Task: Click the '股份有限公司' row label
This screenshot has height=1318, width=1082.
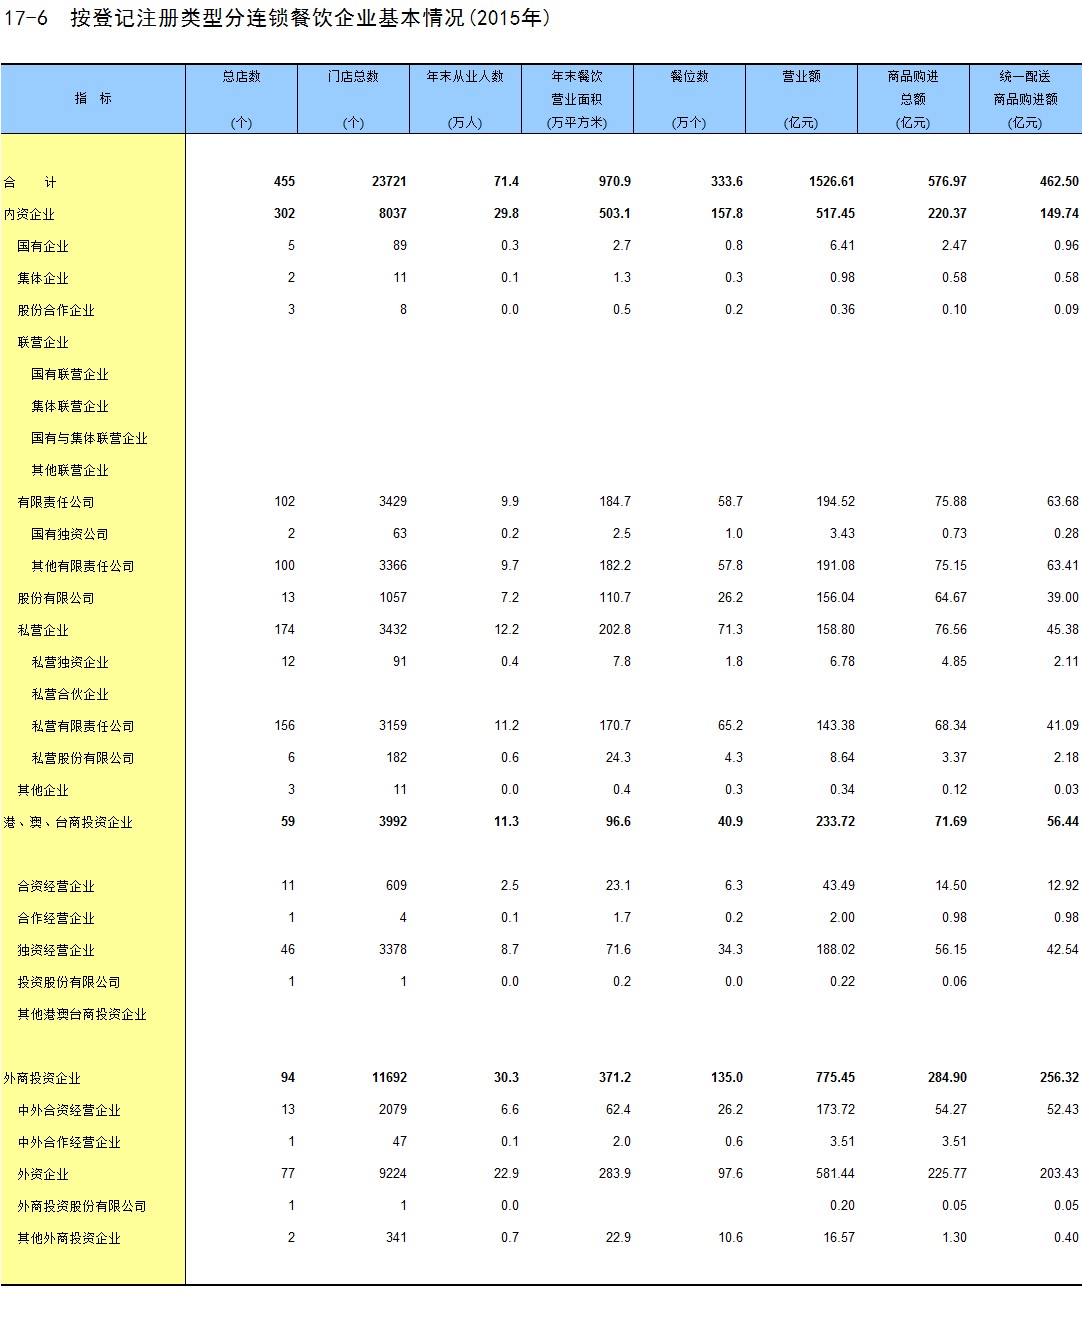Action: [56, 598]
